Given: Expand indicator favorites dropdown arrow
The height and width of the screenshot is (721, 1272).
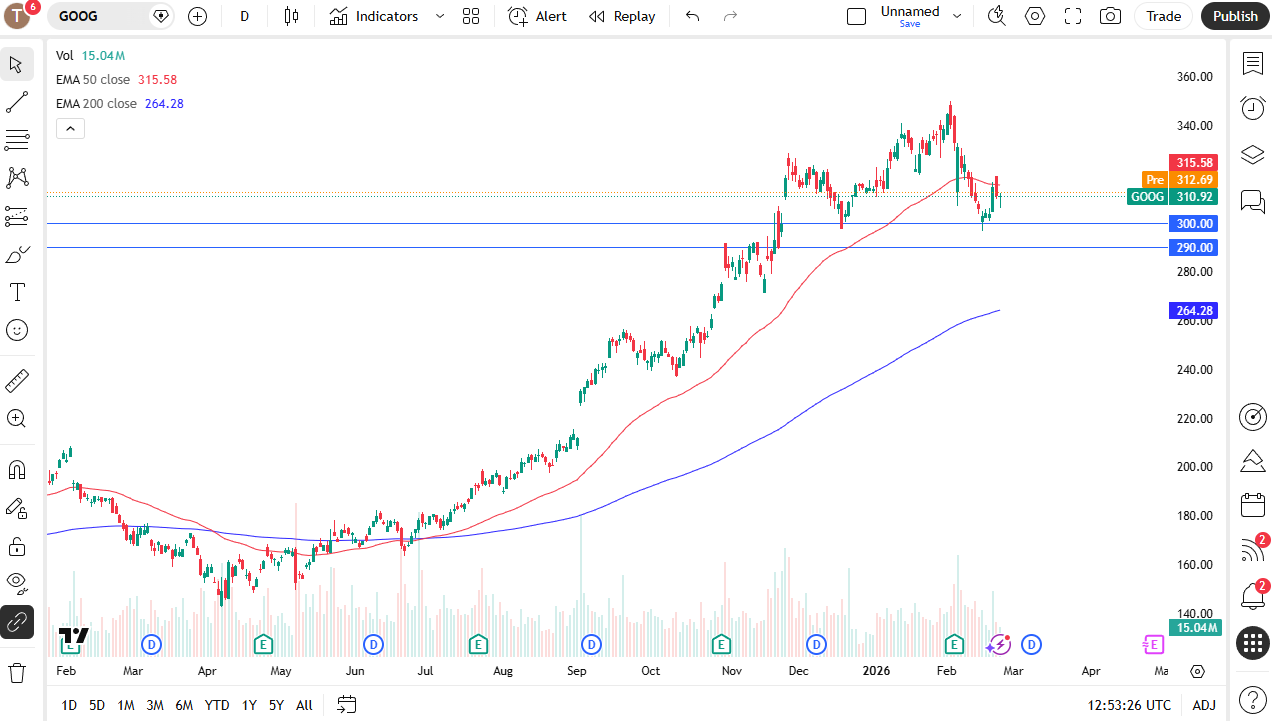Looking at the screenshot, I should 440,16.
